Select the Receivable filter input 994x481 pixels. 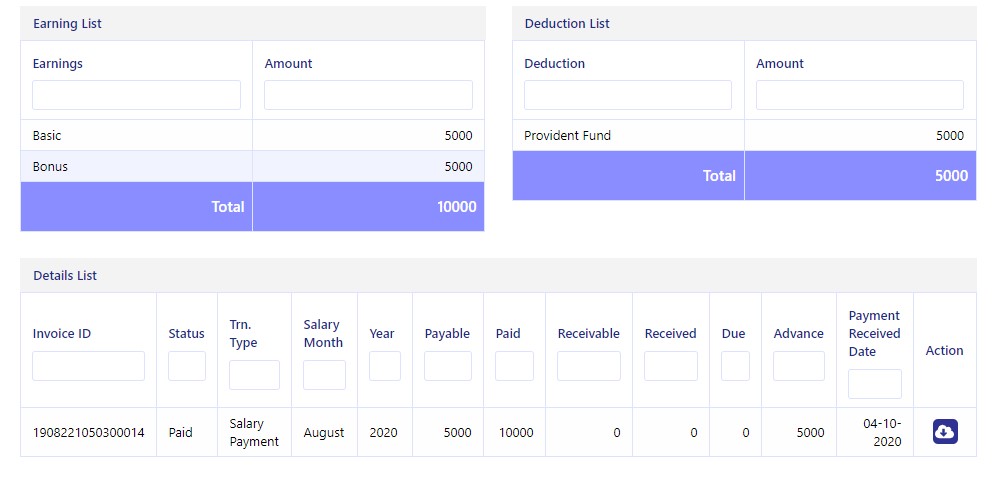[589, 366]
